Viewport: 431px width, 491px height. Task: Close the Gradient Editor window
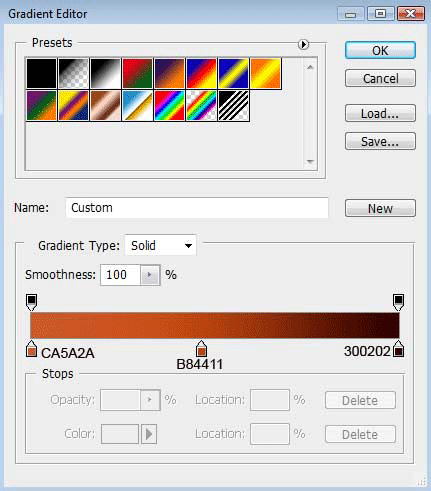[x=411, y=14]
